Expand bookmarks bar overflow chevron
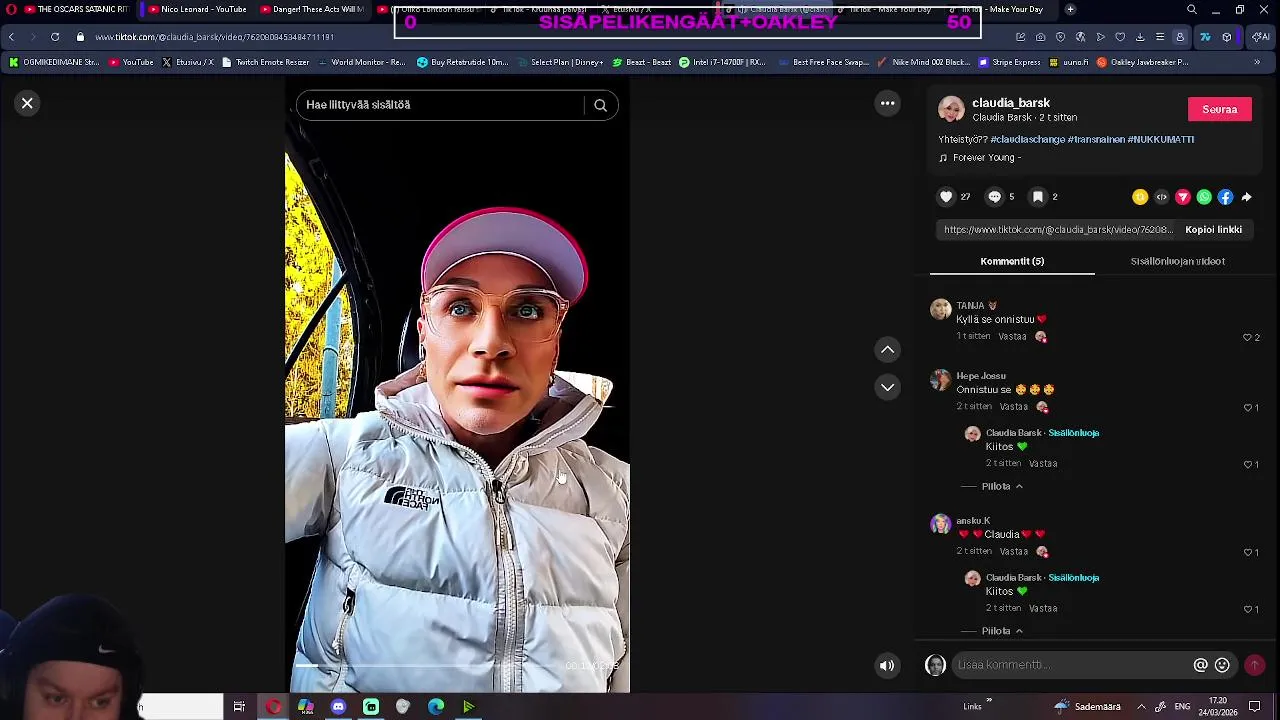Screen dimensions: 1280x720 pos(1257,62)
